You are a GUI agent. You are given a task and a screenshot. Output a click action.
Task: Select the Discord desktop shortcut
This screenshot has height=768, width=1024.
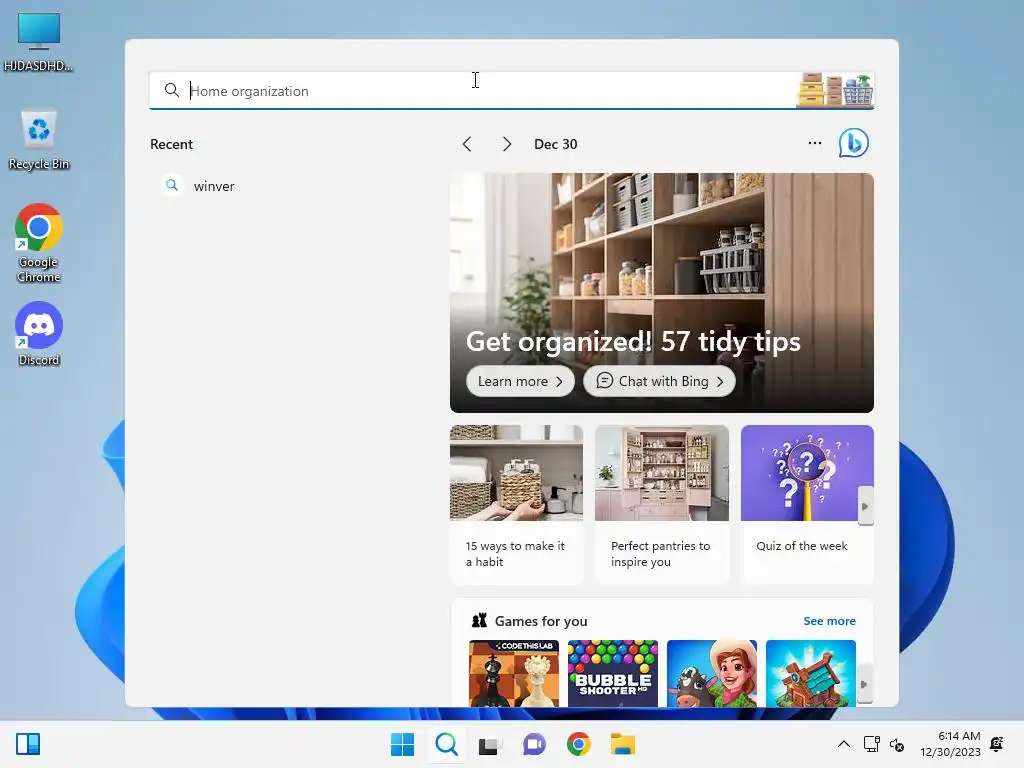pyautogui.click(x=39, y=334)
